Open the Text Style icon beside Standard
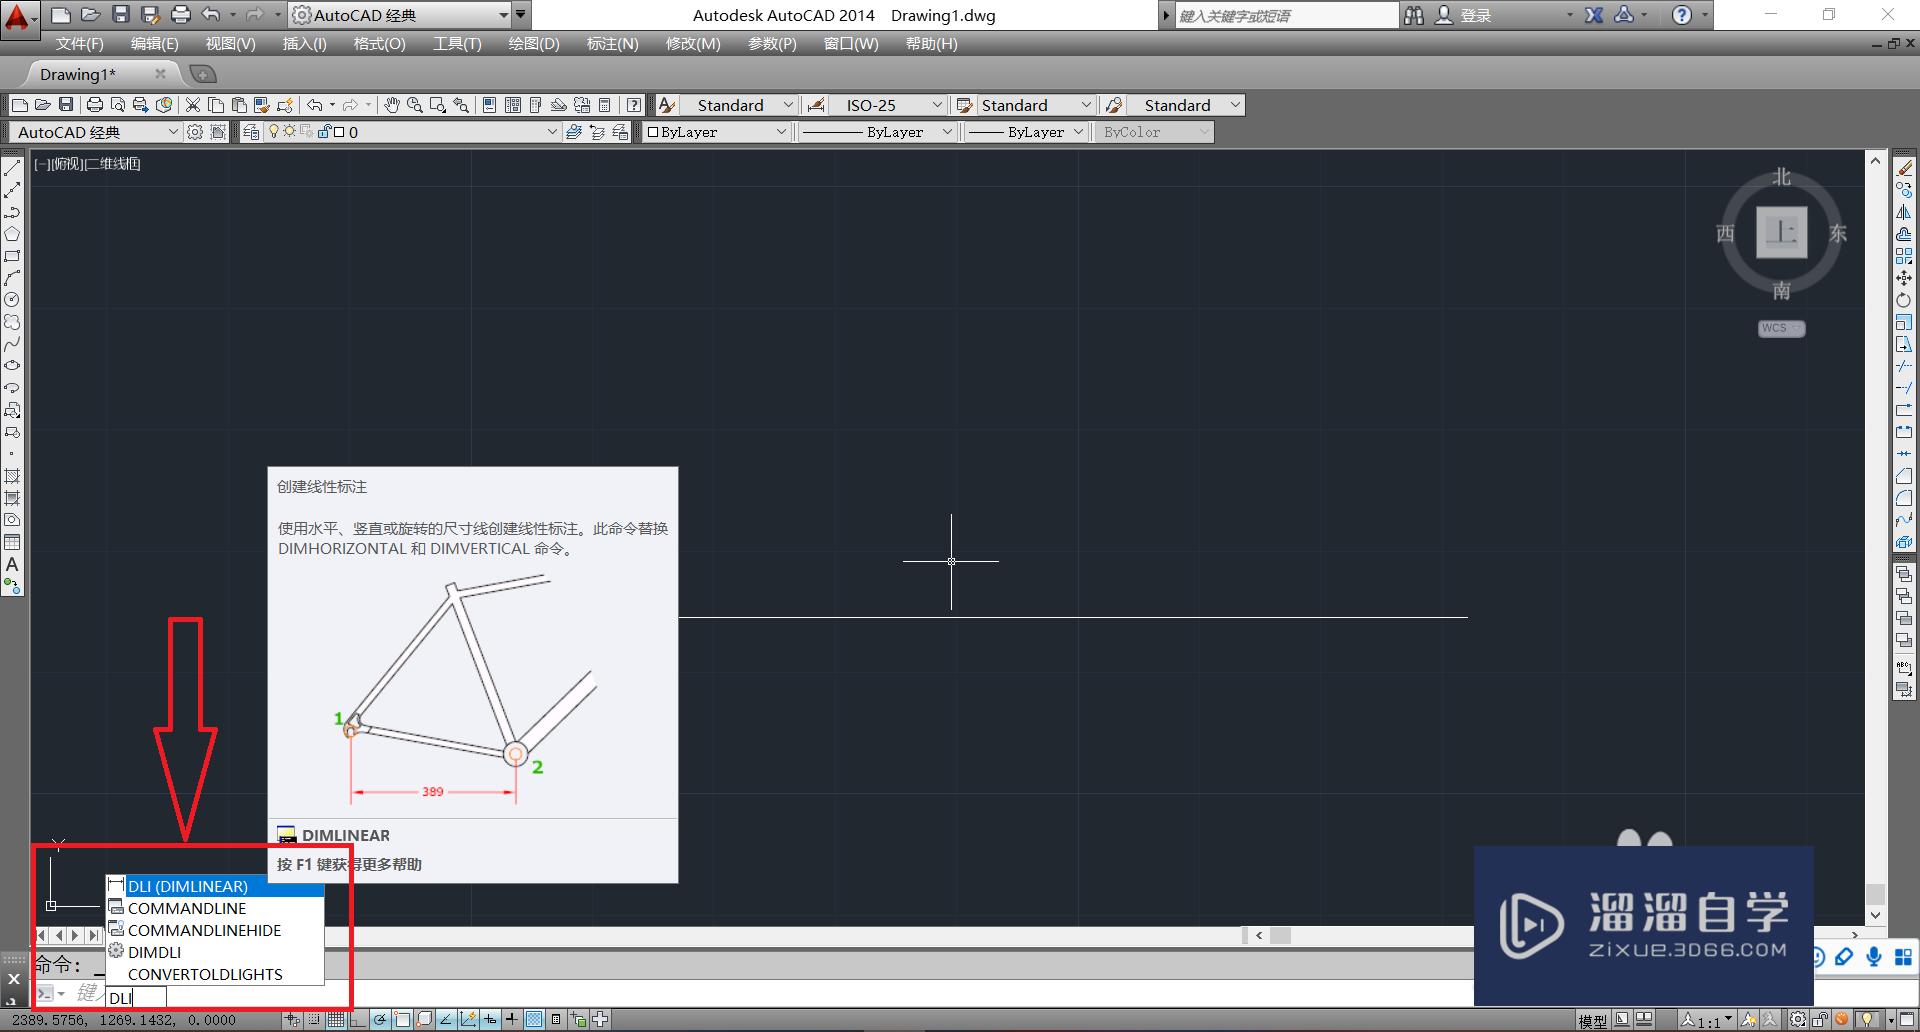This screenshot has height=1032, width=1920. pos(667,105)
